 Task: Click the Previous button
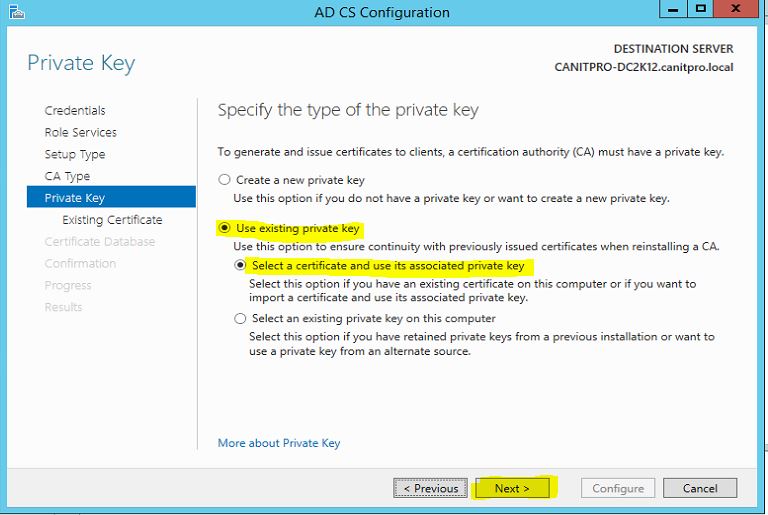[431, 488]
